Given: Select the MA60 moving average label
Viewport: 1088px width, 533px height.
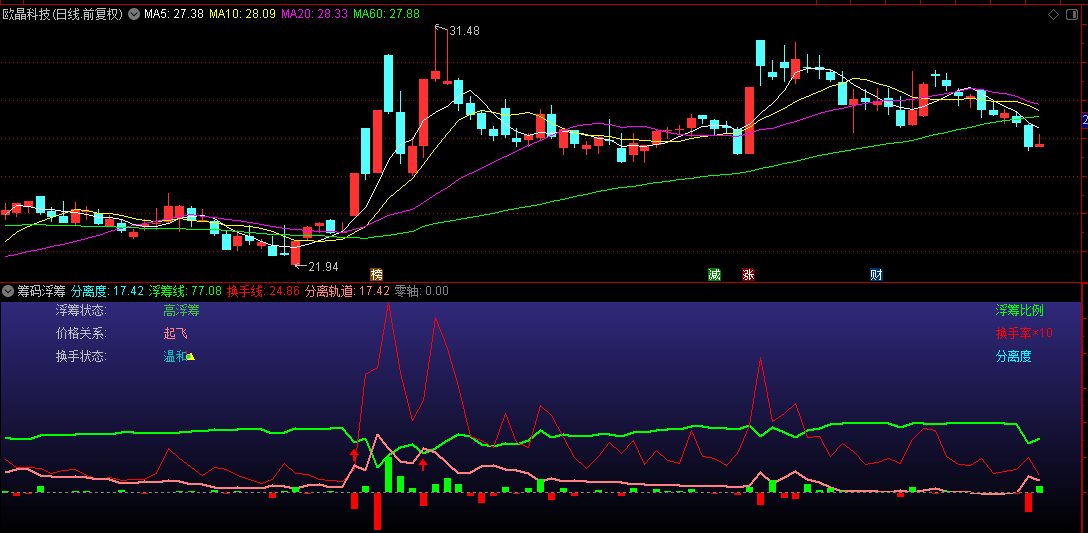Looking at the screenshot, I should 386,14.
